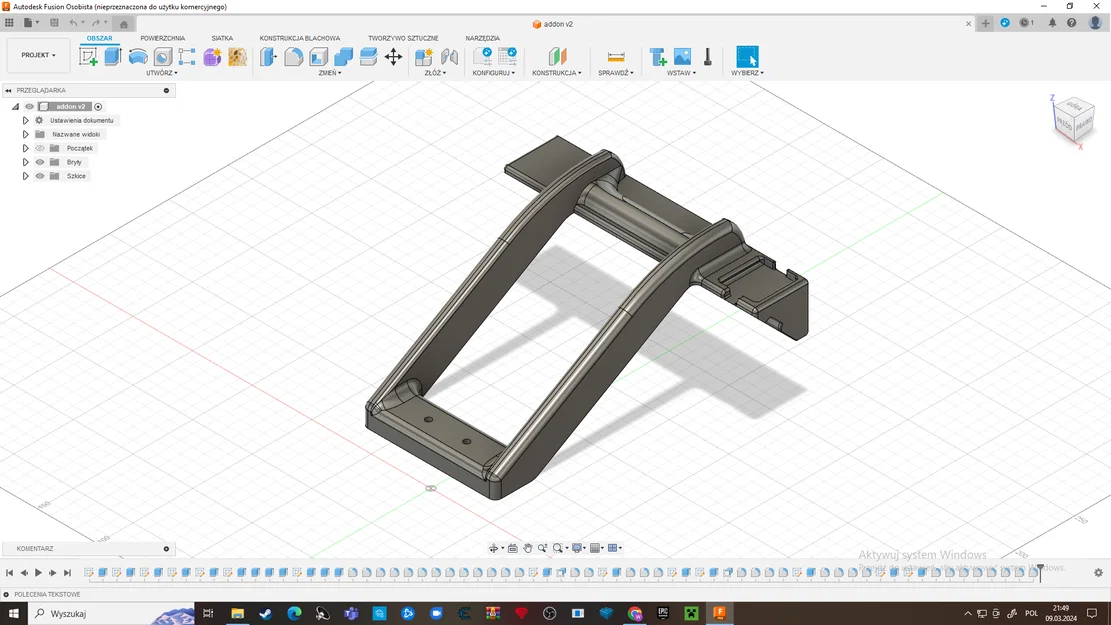1111x625 pixels.
Task: Select the Rectangular Pattern tool
Action: click(x=187, y=57)
